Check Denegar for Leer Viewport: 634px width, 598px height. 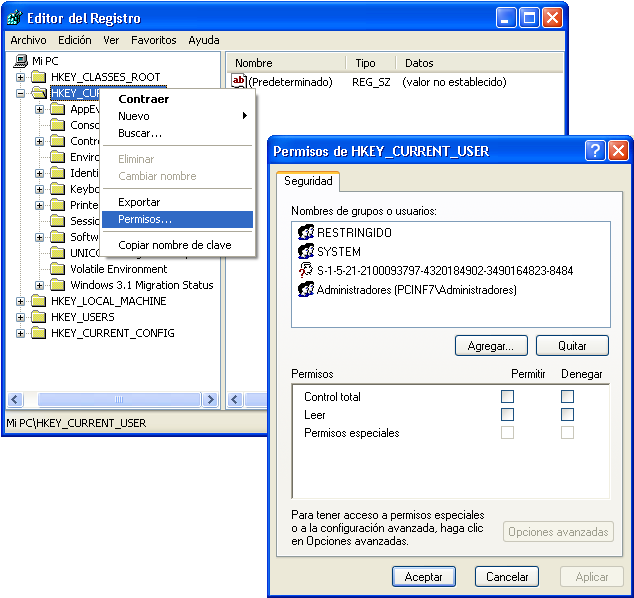click(567, 414)
